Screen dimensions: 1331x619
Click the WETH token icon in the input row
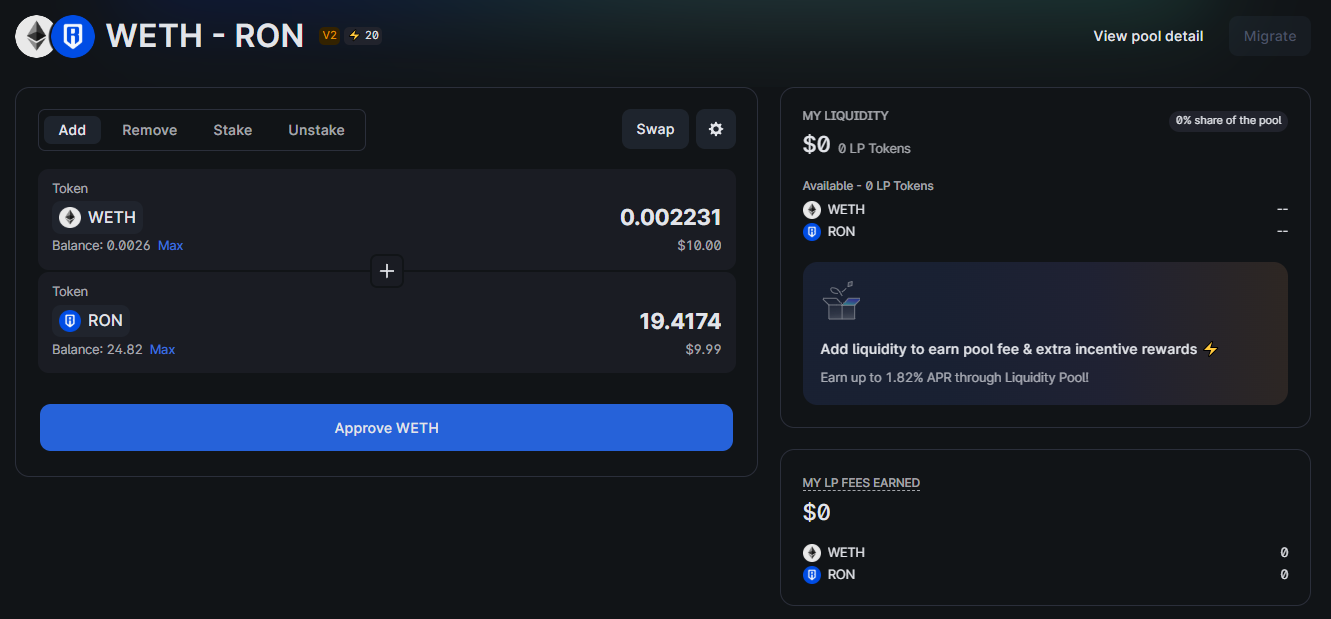coord(68,216)
